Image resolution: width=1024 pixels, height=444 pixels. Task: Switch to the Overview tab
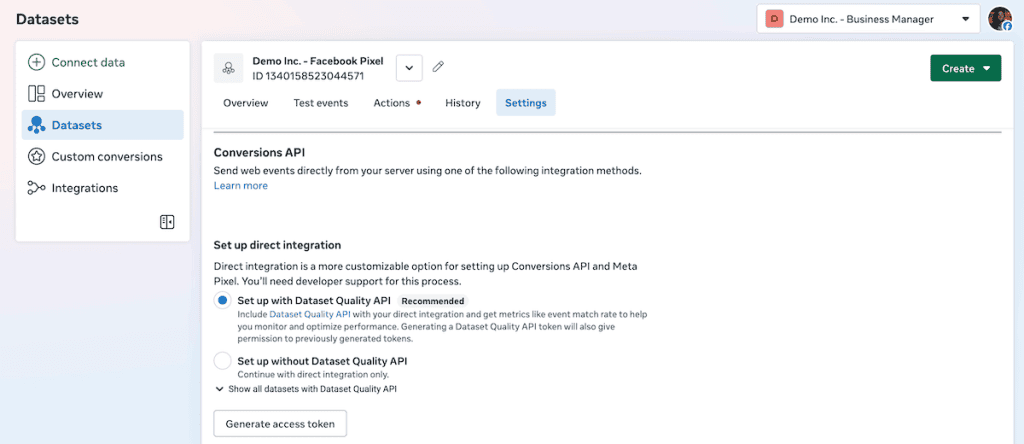246,103
